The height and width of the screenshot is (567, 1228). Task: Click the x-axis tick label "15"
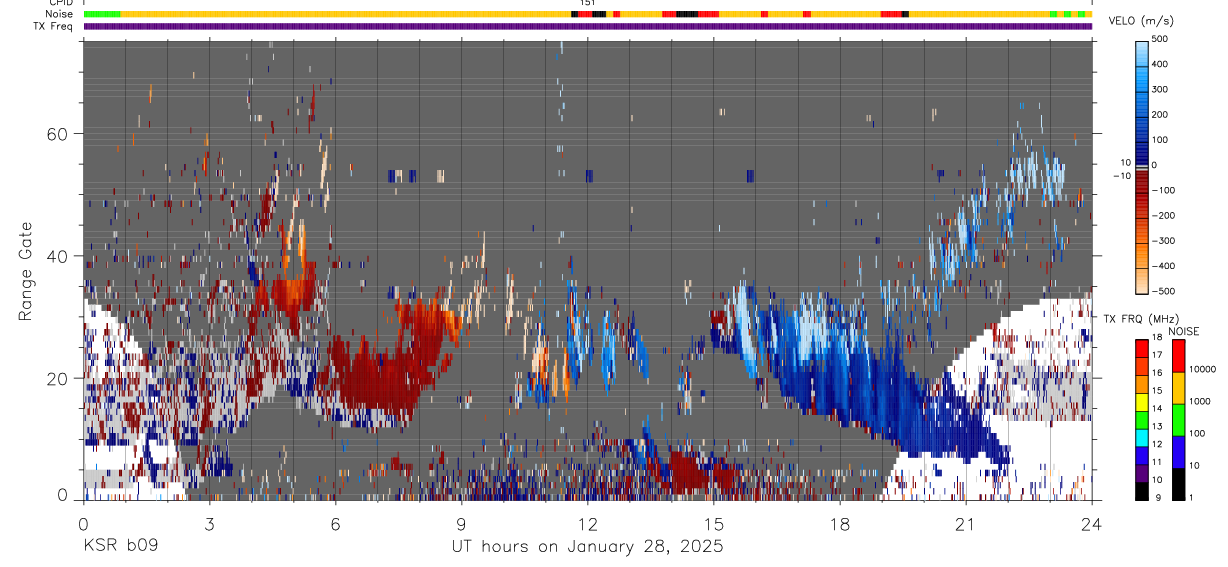[713, 524]
